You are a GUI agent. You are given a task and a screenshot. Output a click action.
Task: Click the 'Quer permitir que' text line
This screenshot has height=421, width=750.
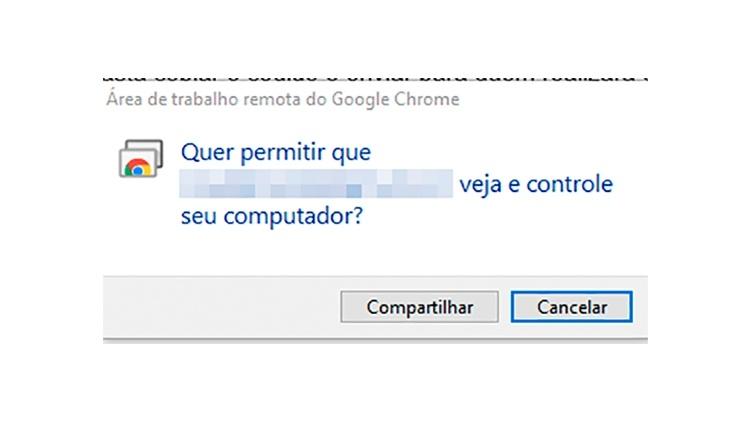click(x=276, y=153)
